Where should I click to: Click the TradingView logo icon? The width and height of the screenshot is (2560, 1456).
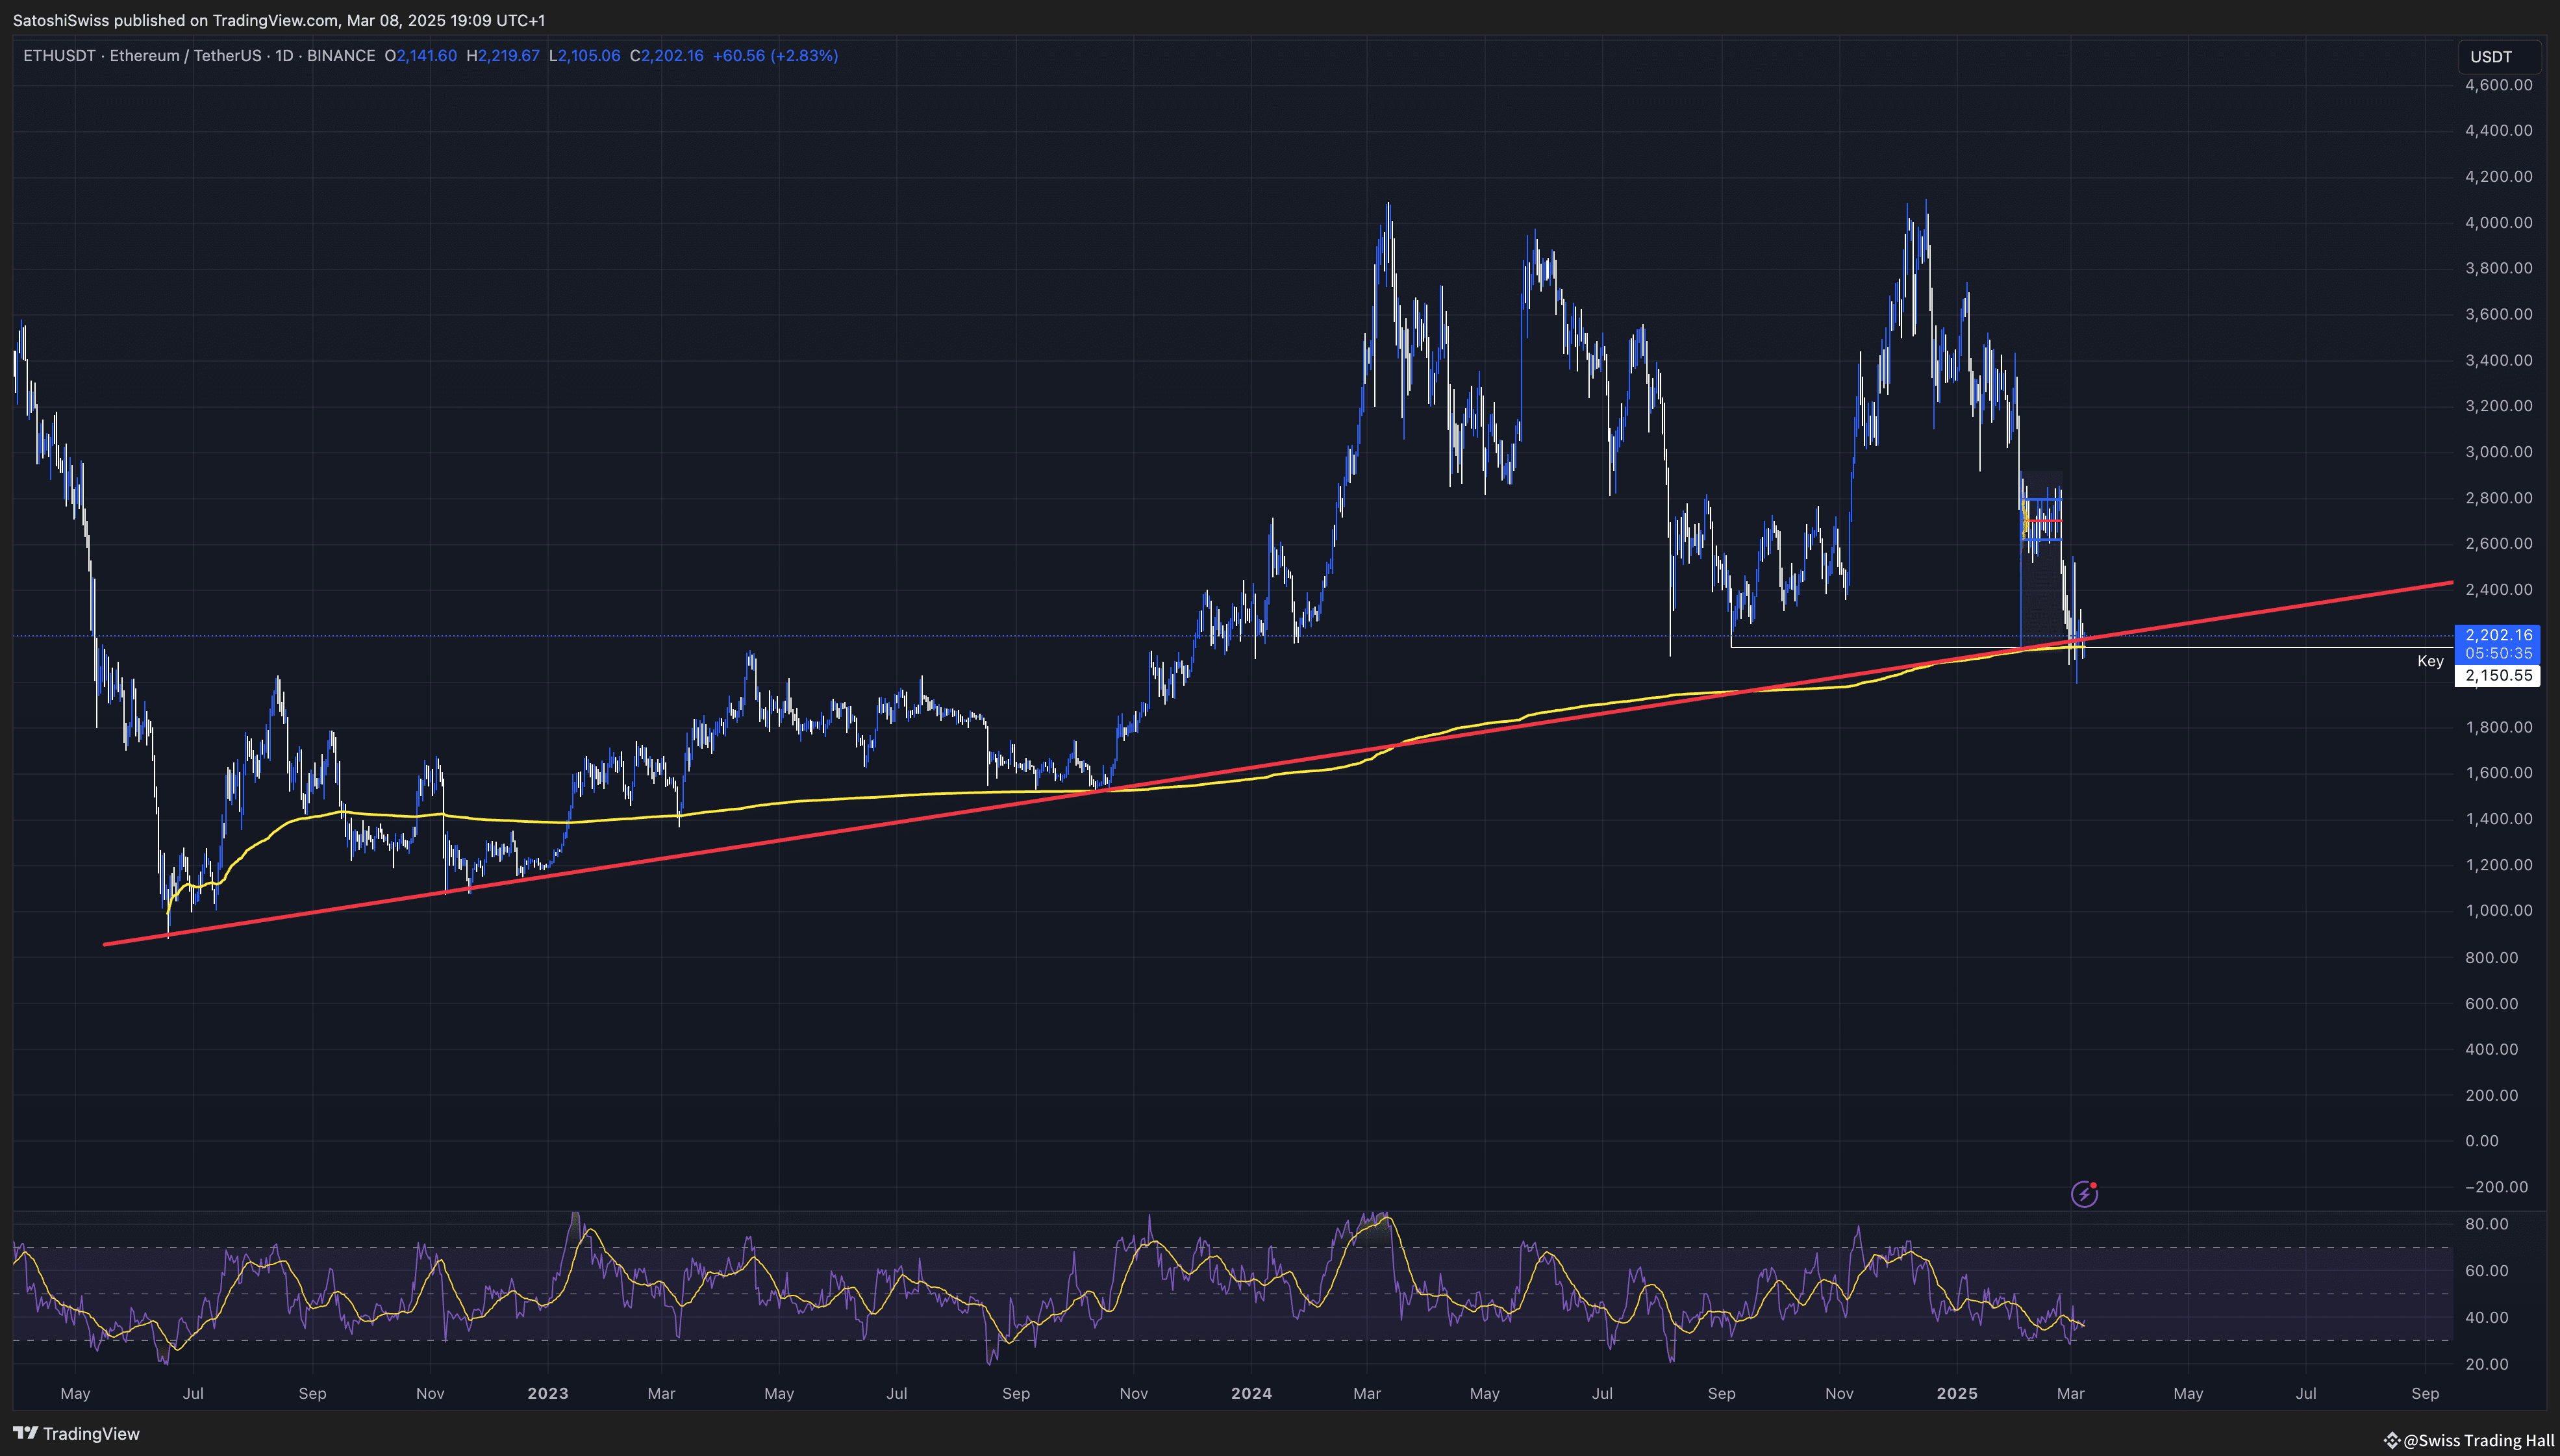pyautogui.click(x=25, y=1433)
